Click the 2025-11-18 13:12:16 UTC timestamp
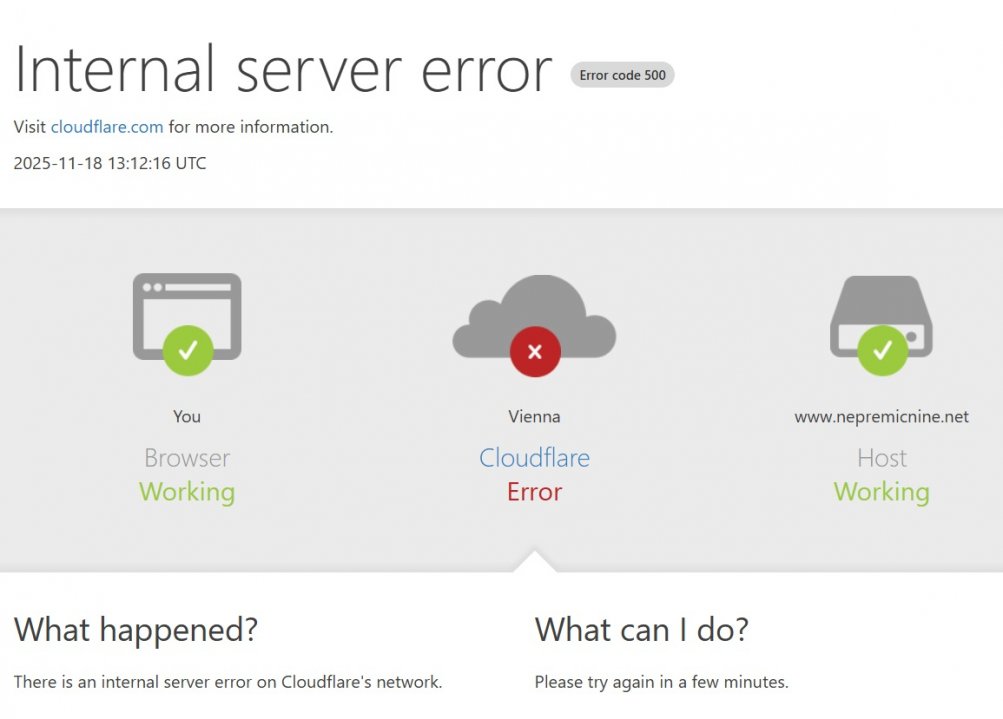The image size is (1003, 719). (110, 163)
